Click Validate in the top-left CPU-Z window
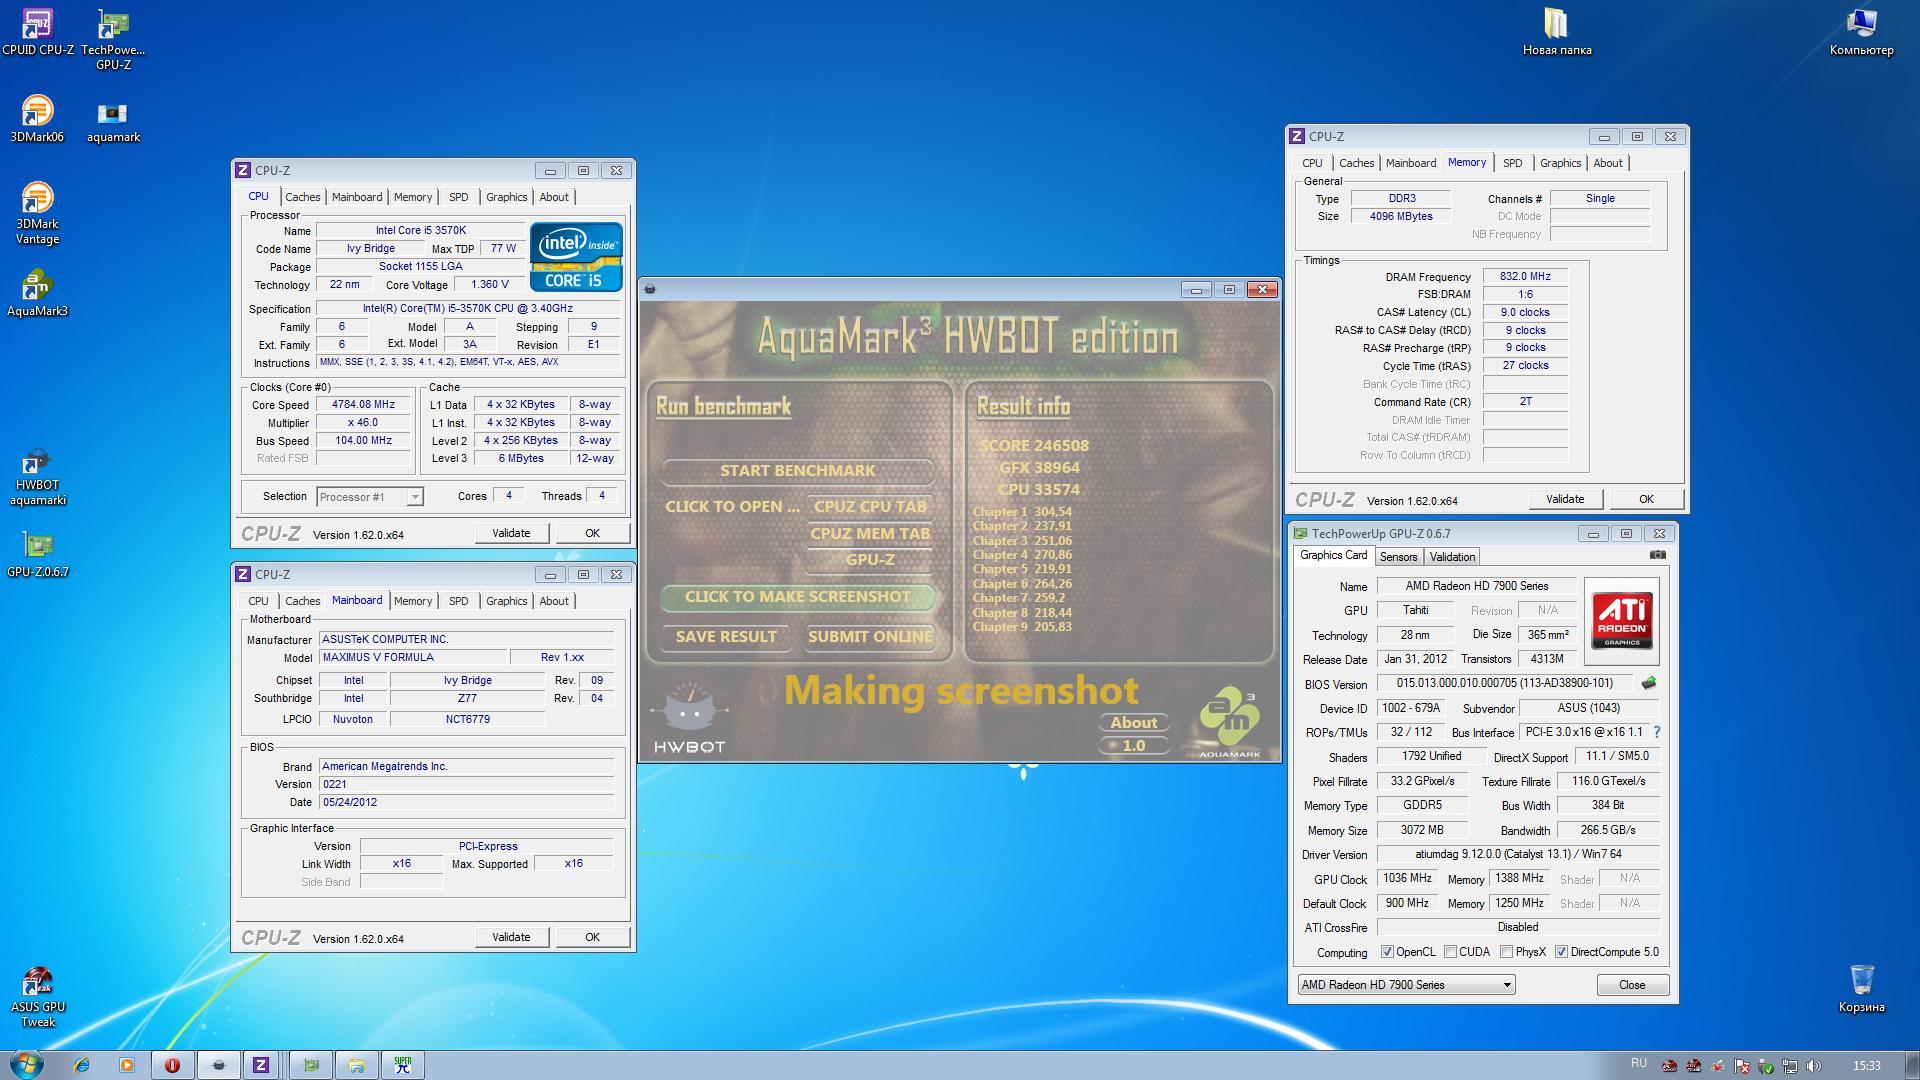The height and width of the screenshot is (1080, 1920). (x=511, y=533)
